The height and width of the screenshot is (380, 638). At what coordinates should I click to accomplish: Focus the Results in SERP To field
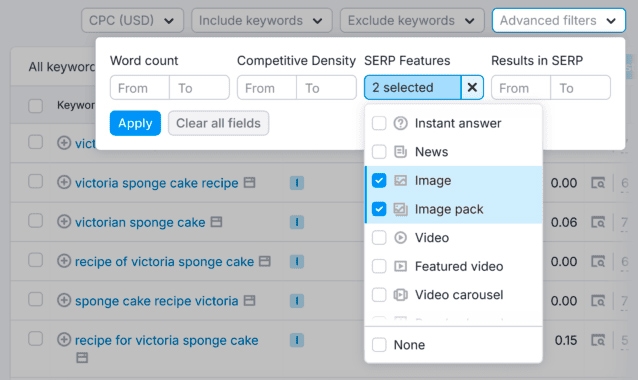tap(581, 87)
